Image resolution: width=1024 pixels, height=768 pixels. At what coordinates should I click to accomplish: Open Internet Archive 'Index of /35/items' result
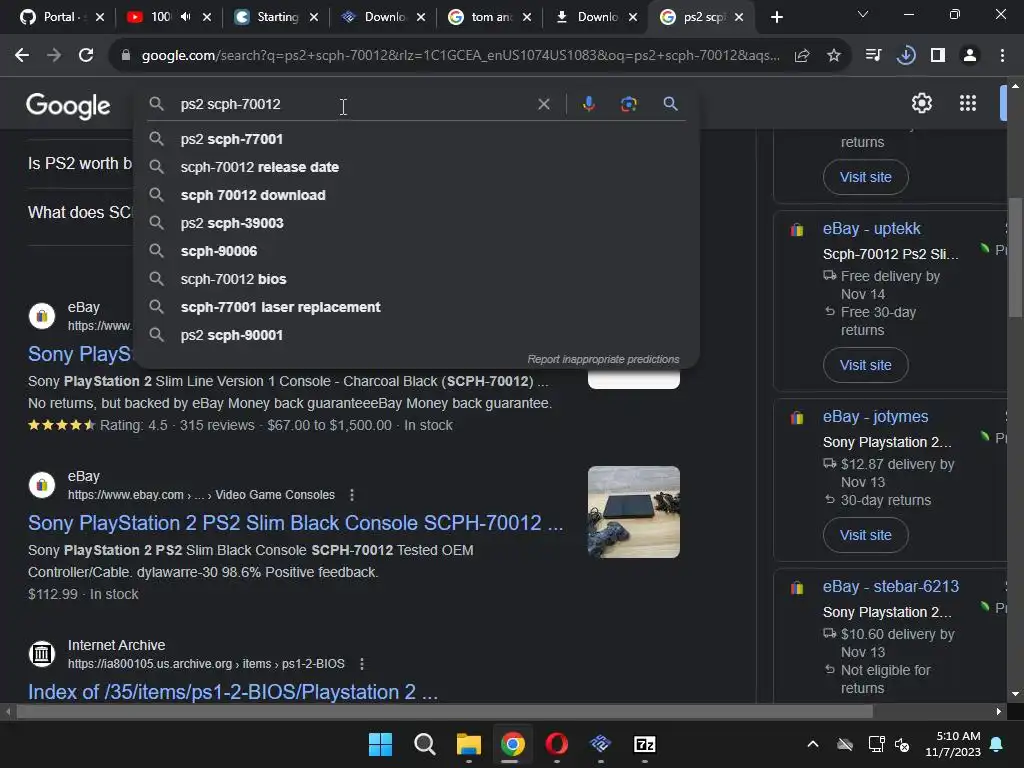point(233,692)
